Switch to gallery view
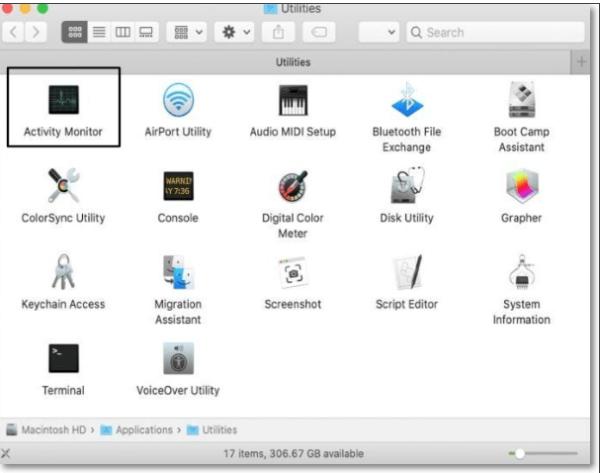 pos(146,32)
